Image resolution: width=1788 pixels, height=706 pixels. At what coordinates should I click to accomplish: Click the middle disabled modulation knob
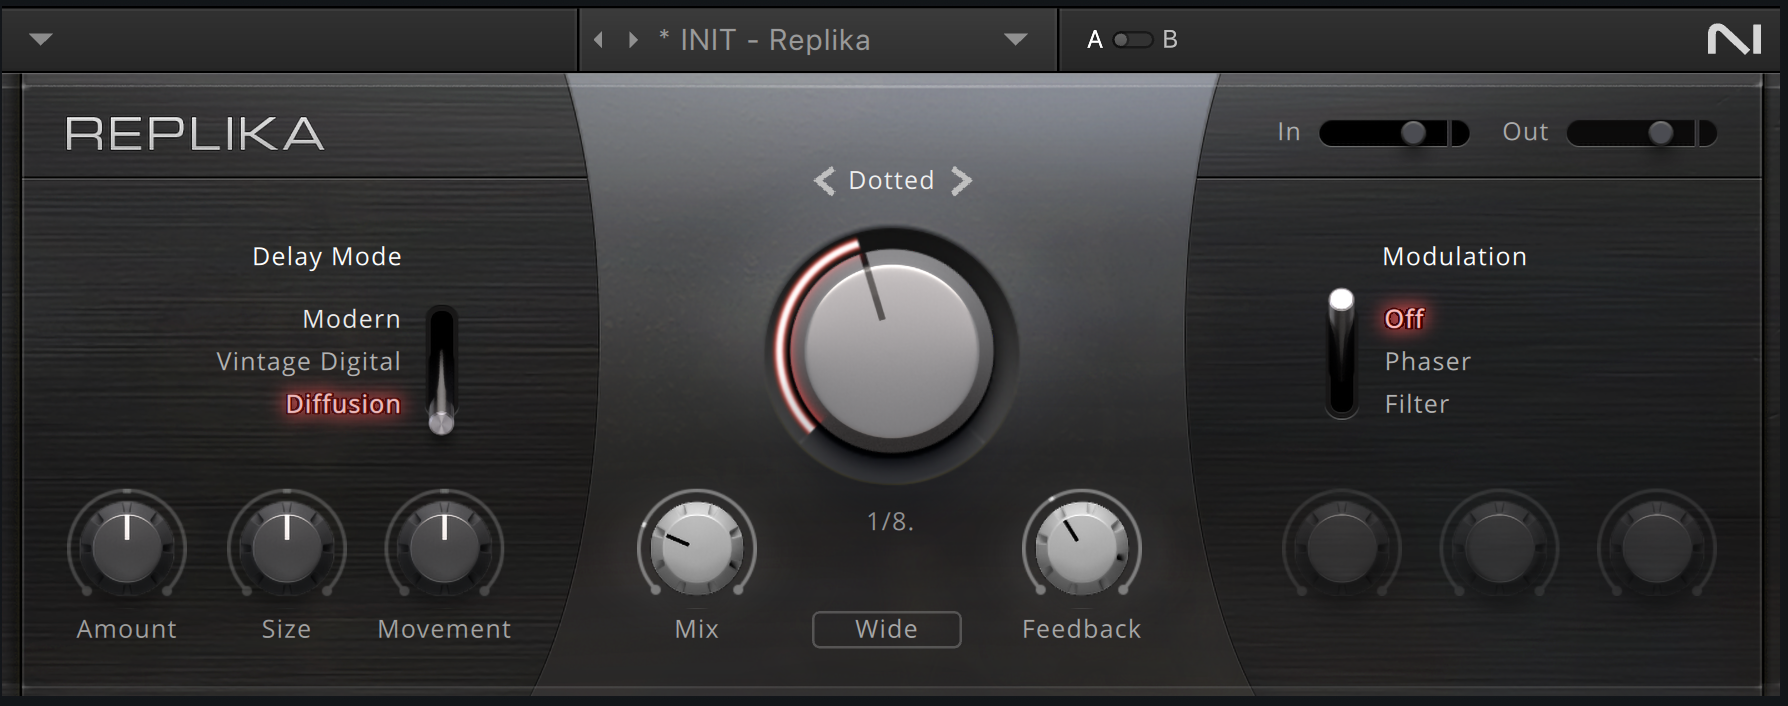(1499, 547)
